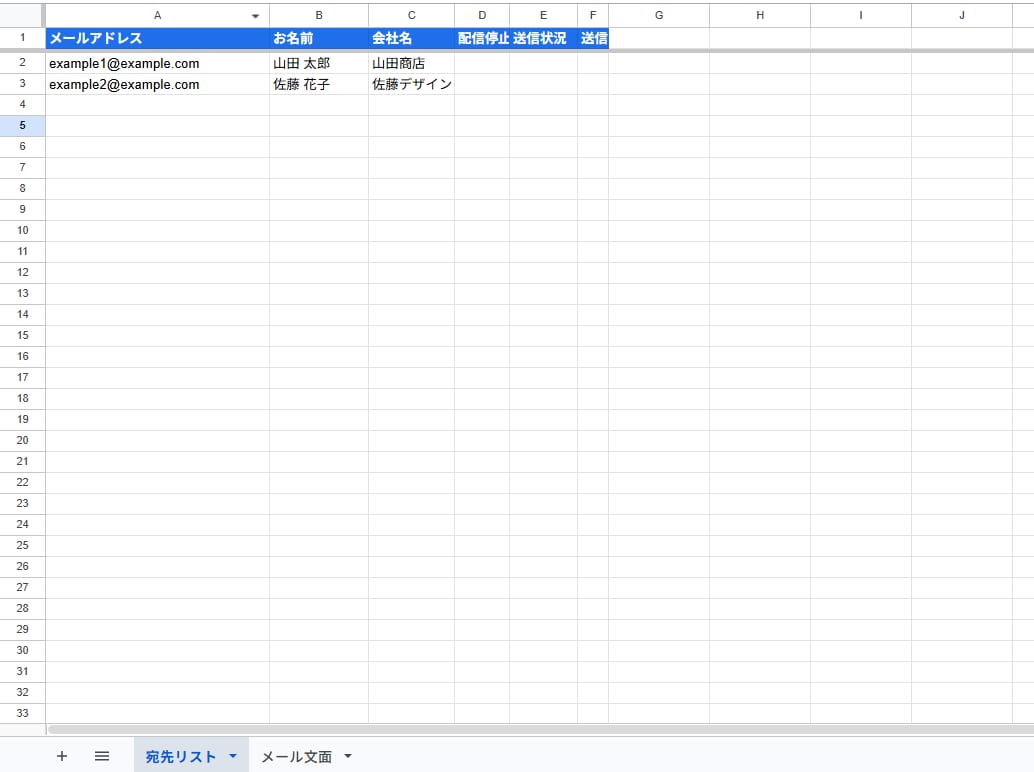Select row 33 header
1034x772 pixels.
point(22,713)
